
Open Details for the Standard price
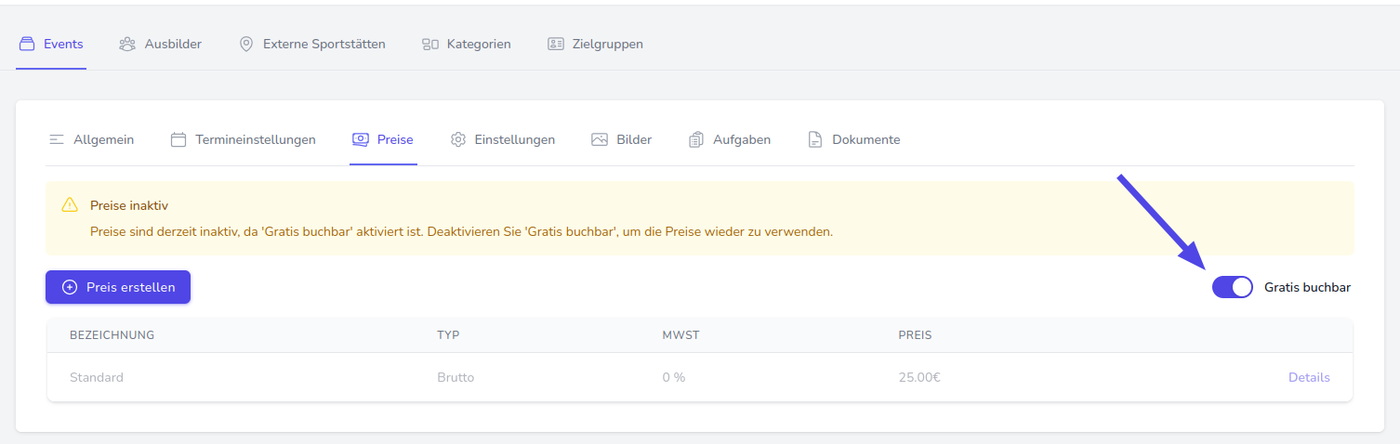coord(1308,378)
